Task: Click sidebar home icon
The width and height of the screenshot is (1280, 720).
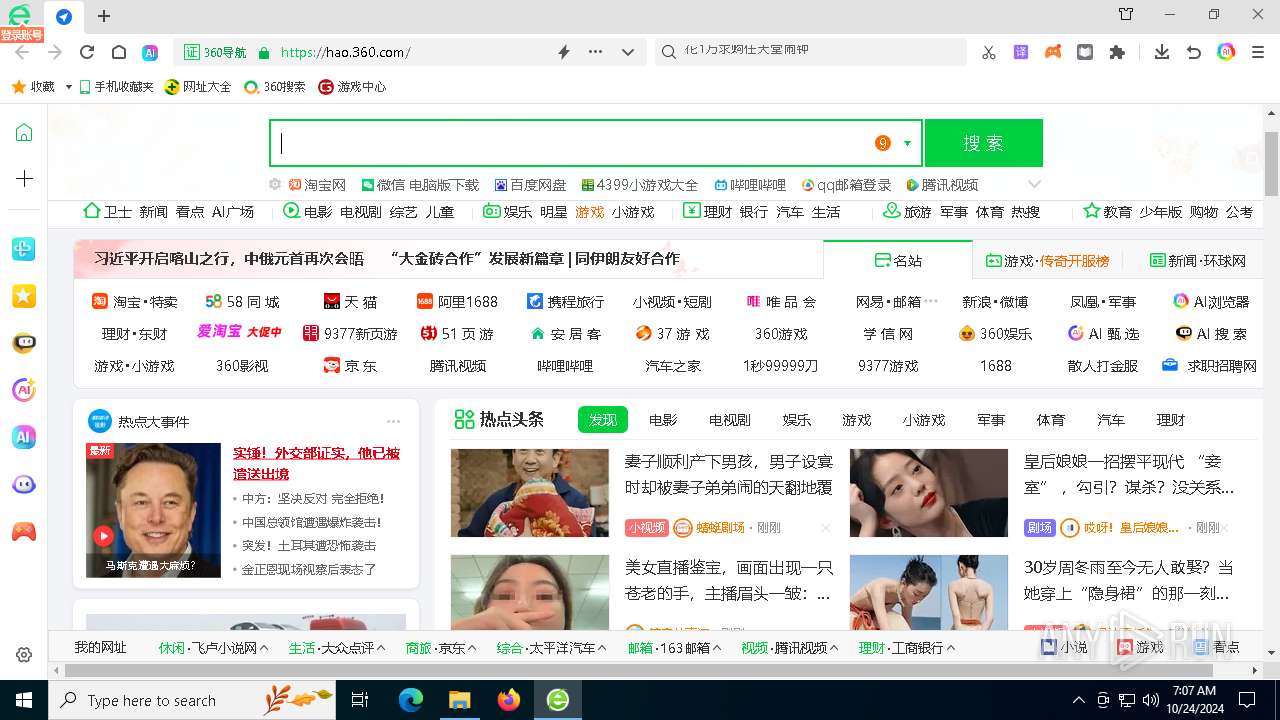Action: pos(24,133)
